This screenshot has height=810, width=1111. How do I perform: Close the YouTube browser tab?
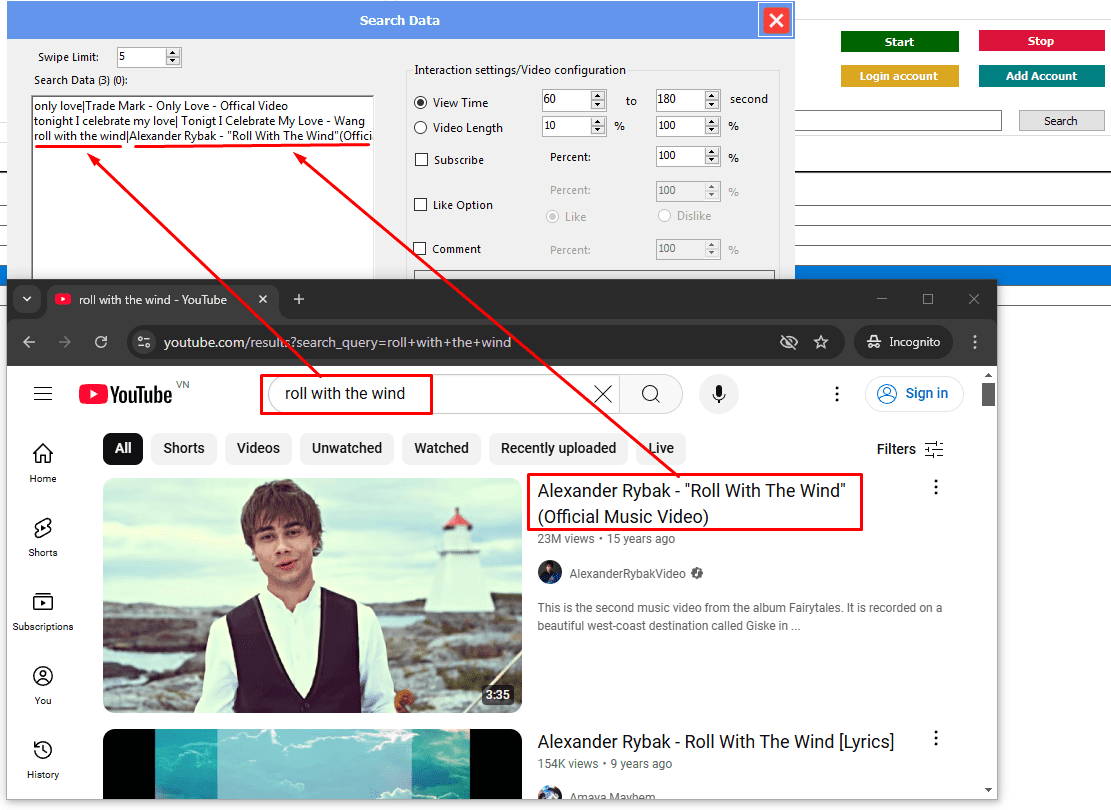coord(263,299)
